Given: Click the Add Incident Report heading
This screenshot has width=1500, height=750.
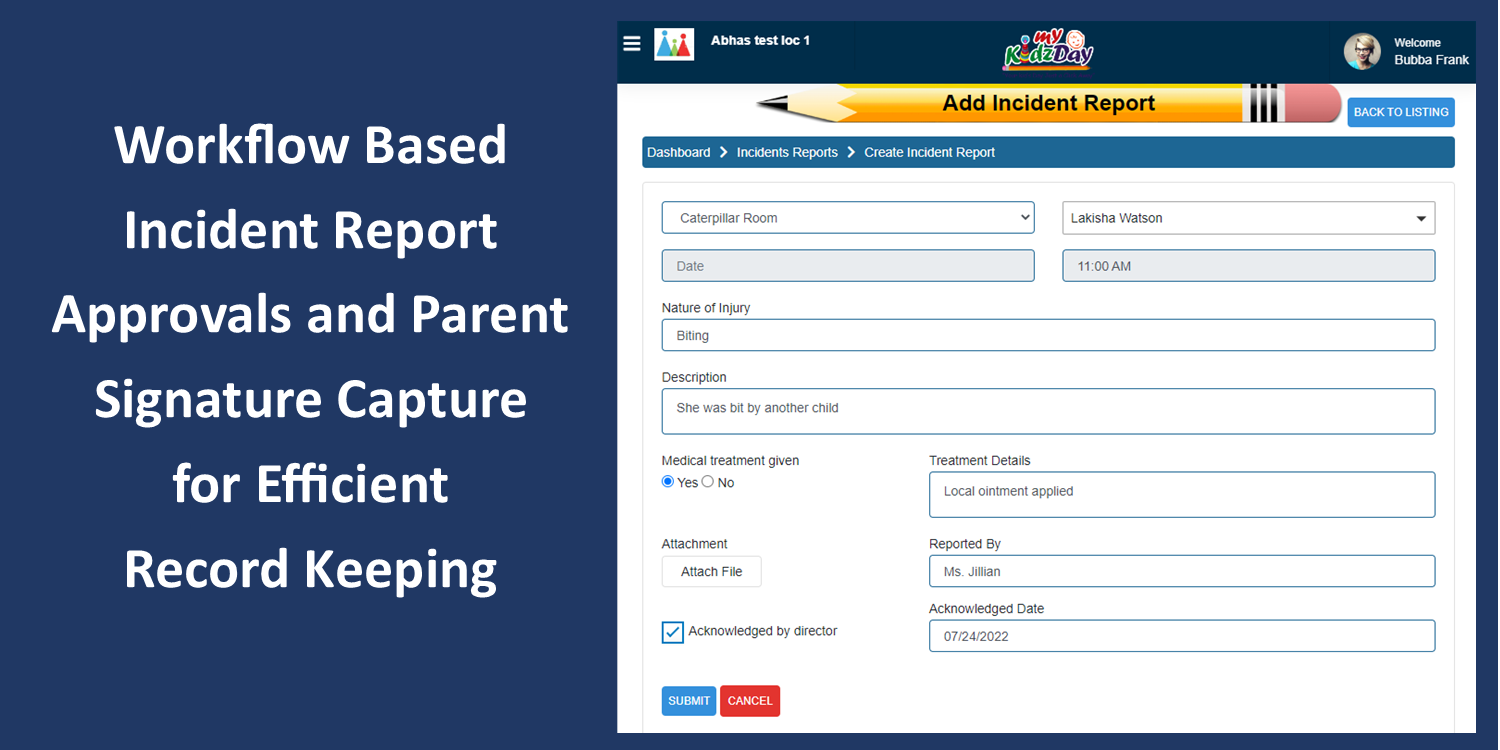Looking at the screenshot, I should 1048,103.
